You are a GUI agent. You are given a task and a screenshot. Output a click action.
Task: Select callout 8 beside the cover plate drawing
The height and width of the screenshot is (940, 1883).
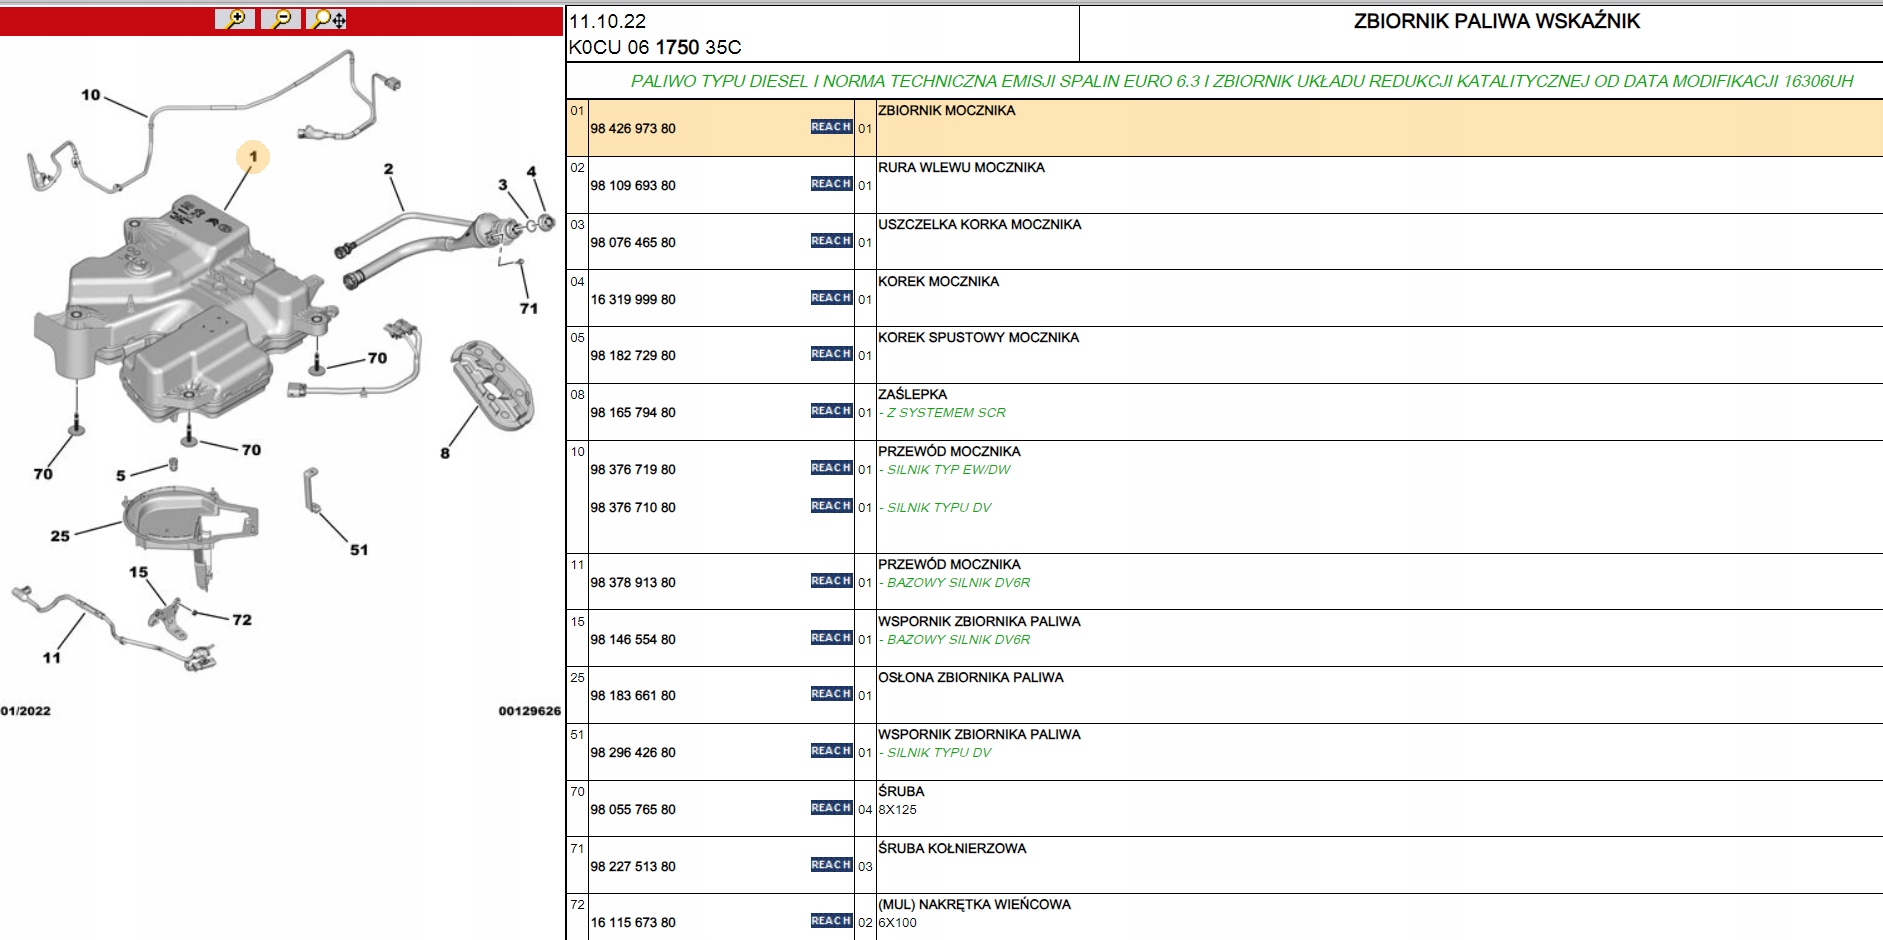click(445, 453)
